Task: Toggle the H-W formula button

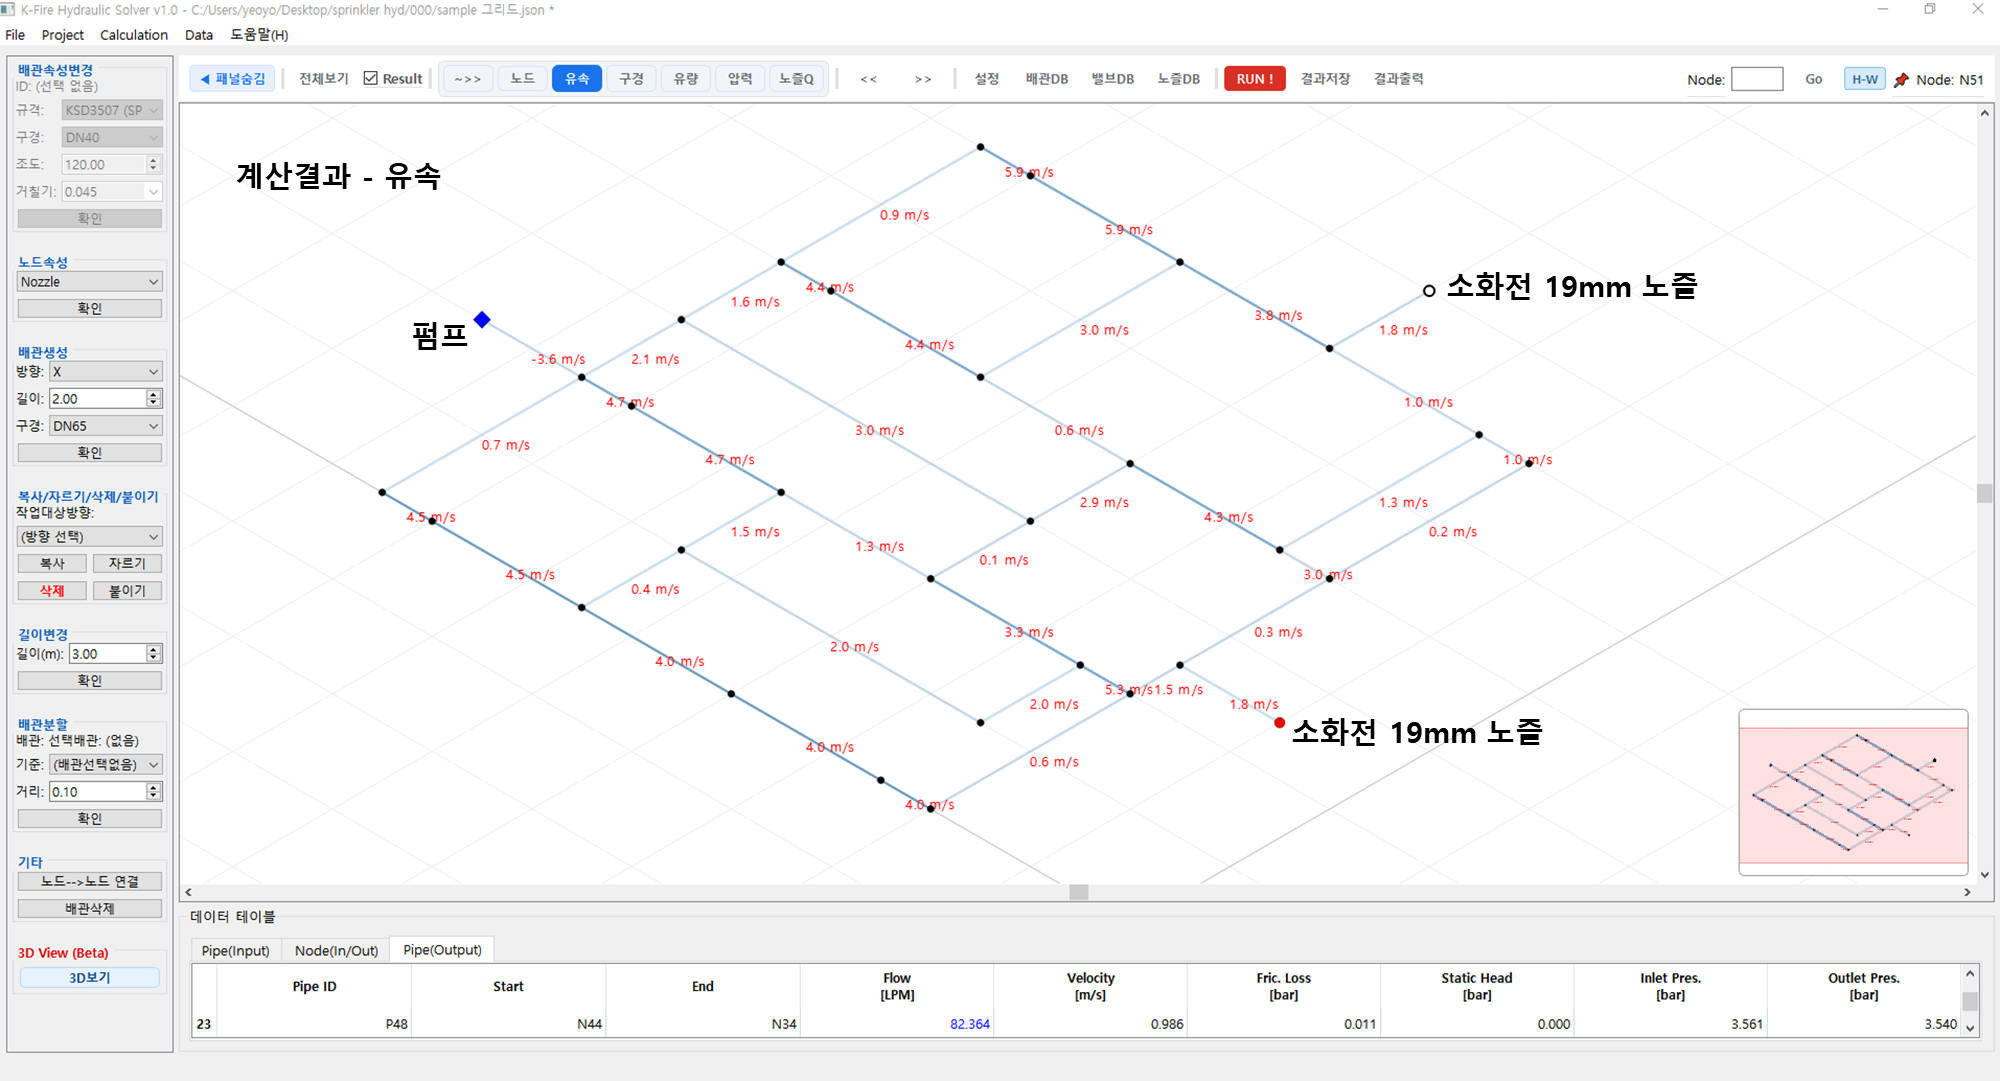Action: coord(1864,80)
